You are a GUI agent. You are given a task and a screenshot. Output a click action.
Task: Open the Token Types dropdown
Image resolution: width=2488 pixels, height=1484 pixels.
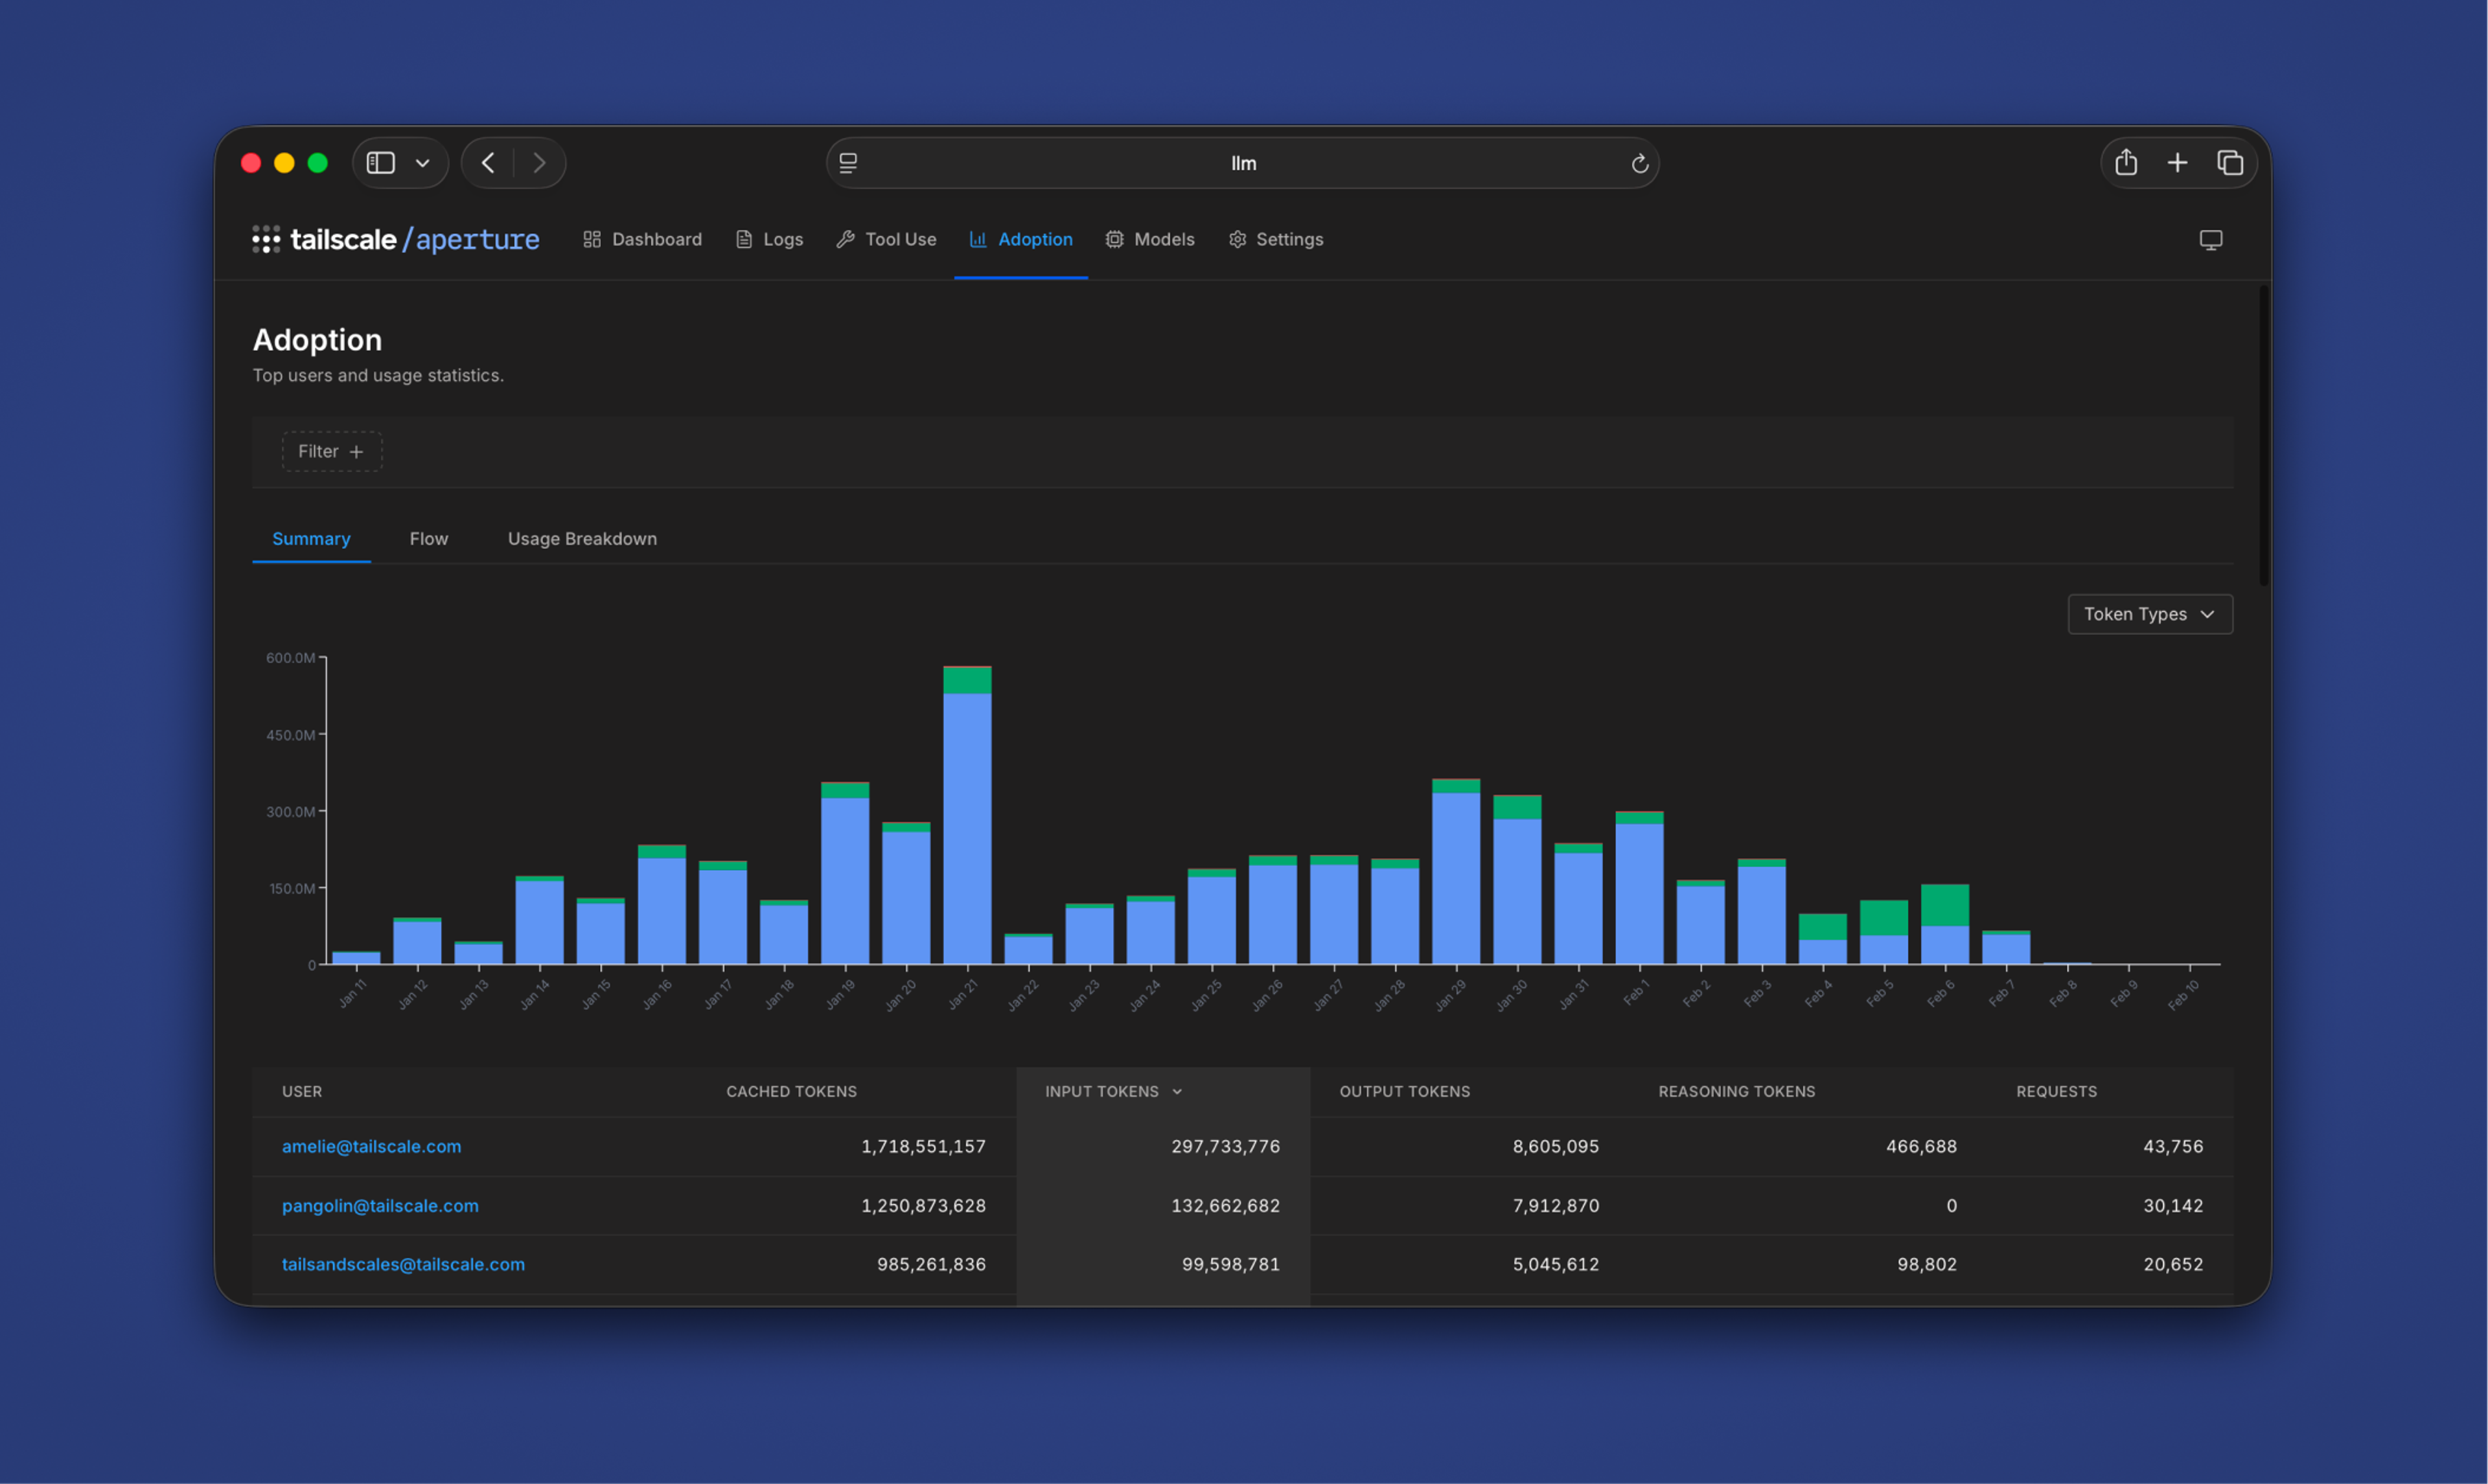2149,614
